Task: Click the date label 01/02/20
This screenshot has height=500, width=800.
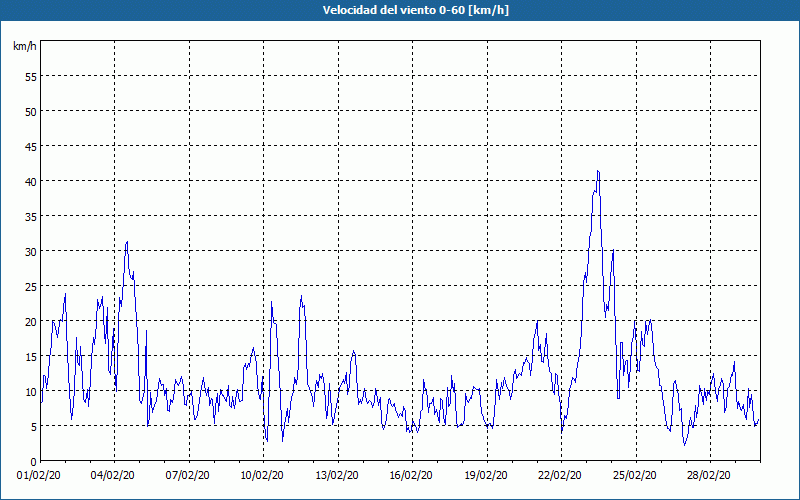Action: pyautogui.click(x=39, y=476)
